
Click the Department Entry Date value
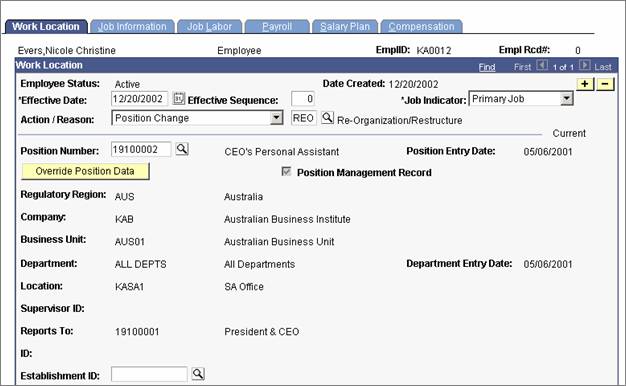point(548,264)
